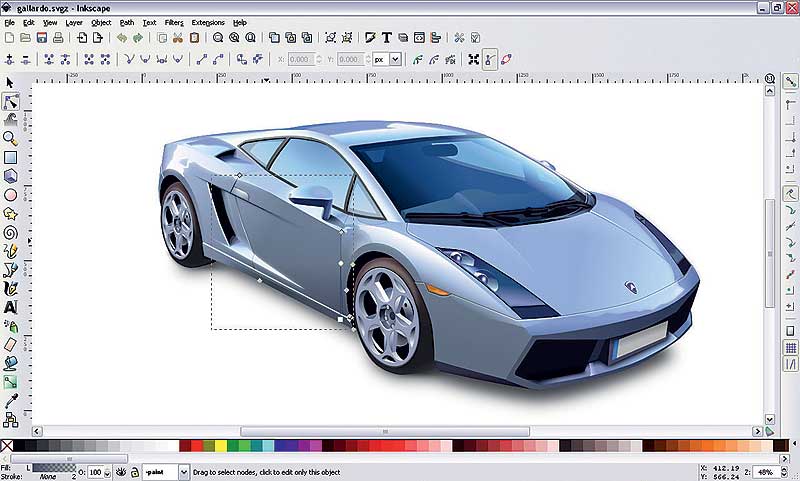Open the File menu
This screenshot has height=481, width=800.
(x=9, y=23)
